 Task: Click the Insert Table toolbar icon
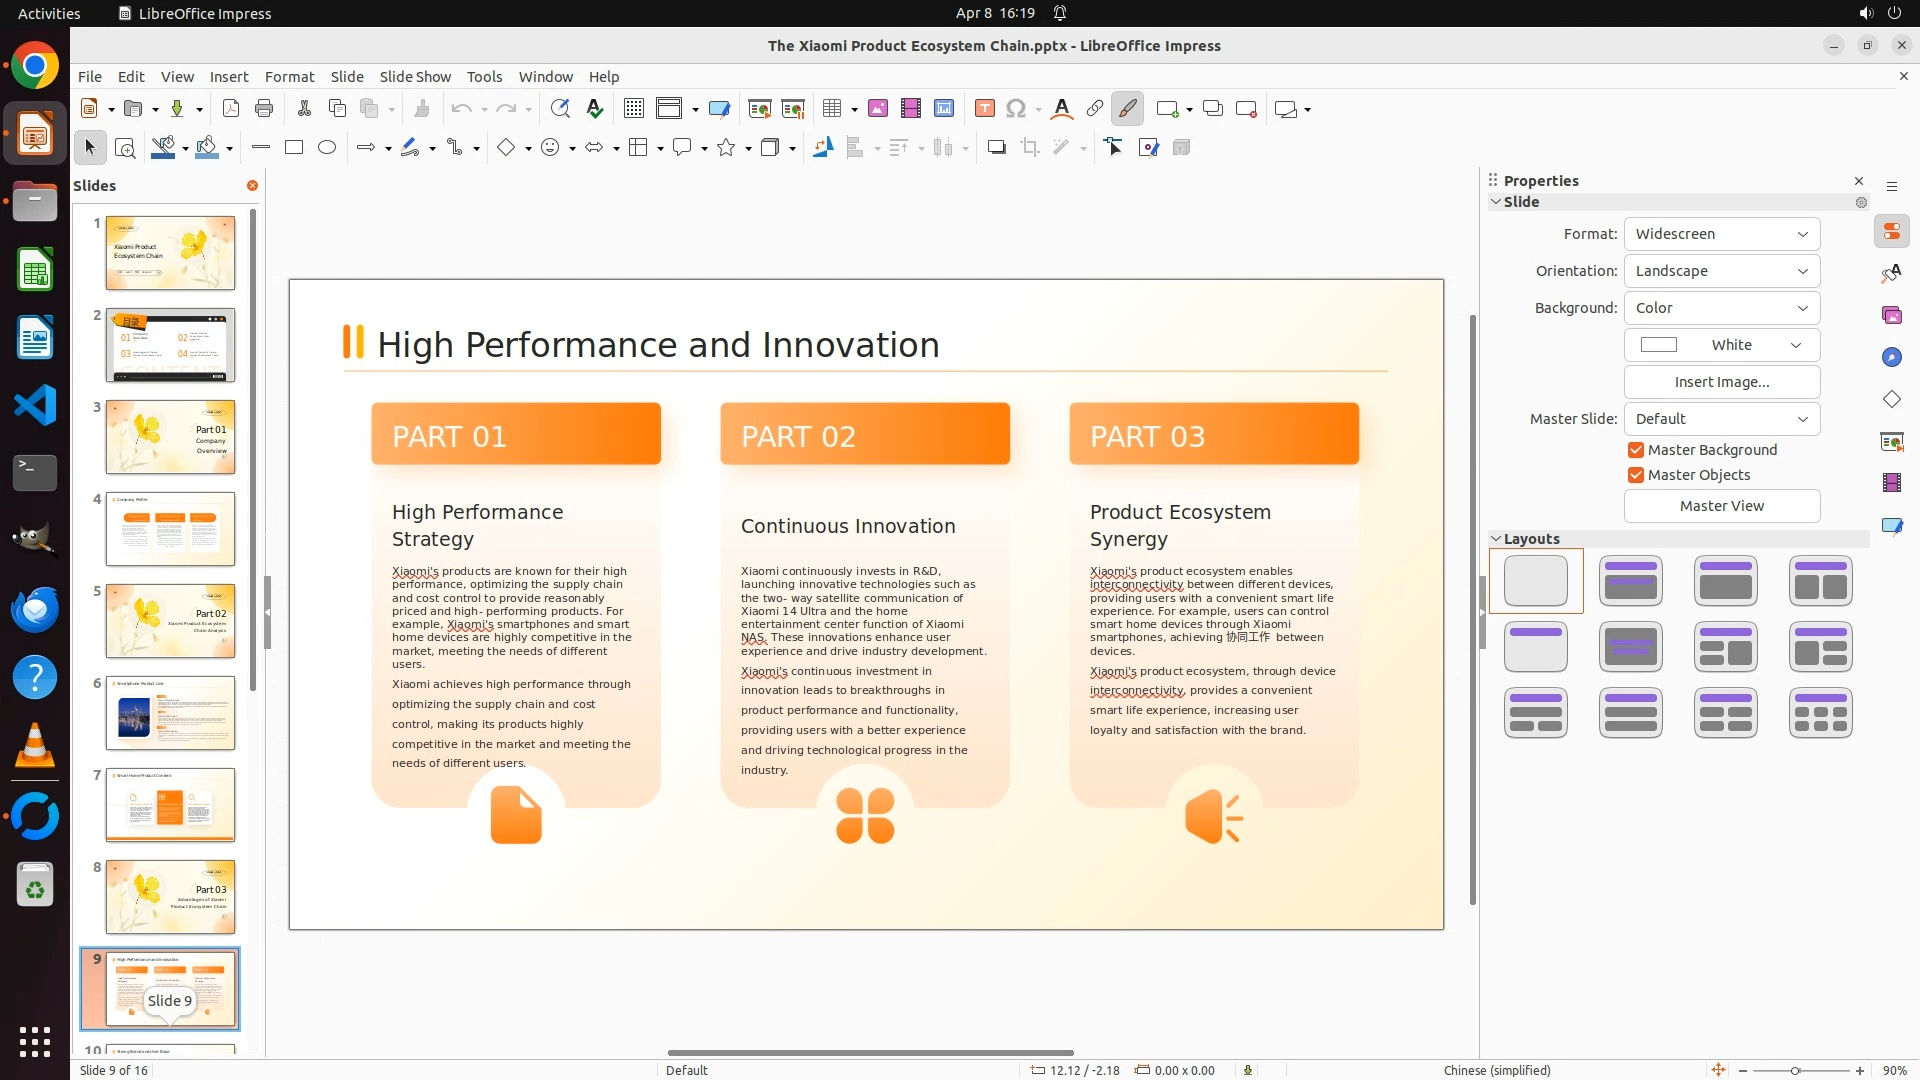831,109
